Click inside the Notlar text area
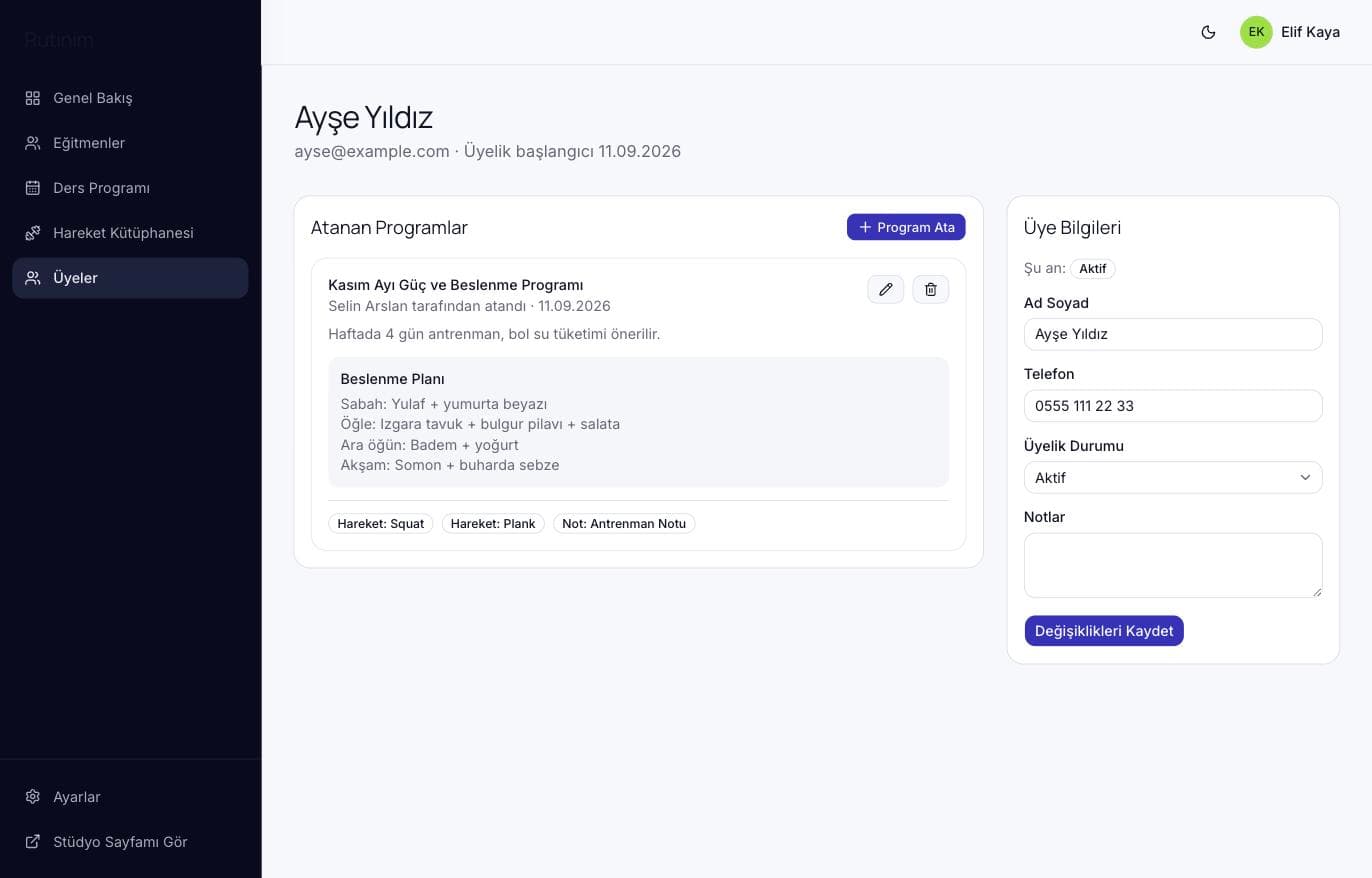 1173,565
